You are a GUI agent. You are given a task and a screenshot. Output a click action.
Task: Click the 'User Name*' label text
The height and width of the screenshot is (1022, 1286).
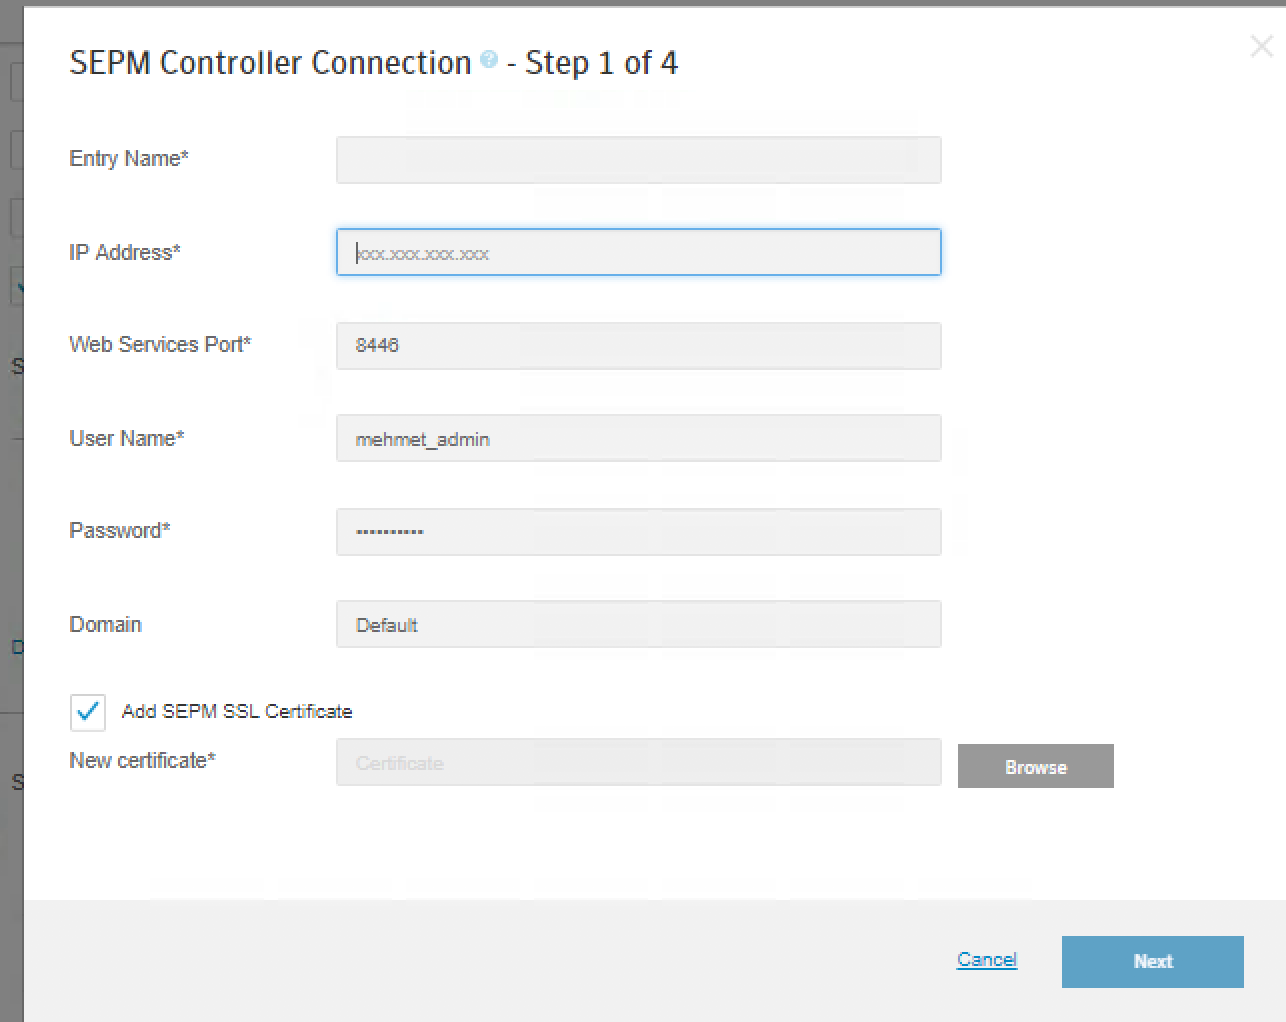pyautogui.click(x=127, y=438)
